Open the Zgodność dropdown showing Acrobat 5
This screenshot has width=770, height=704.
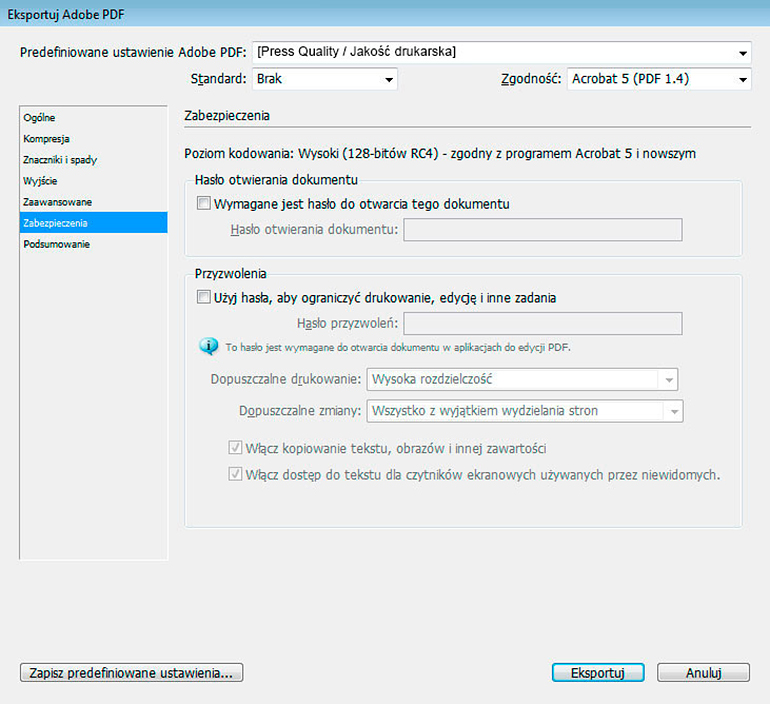click(659, 79)
